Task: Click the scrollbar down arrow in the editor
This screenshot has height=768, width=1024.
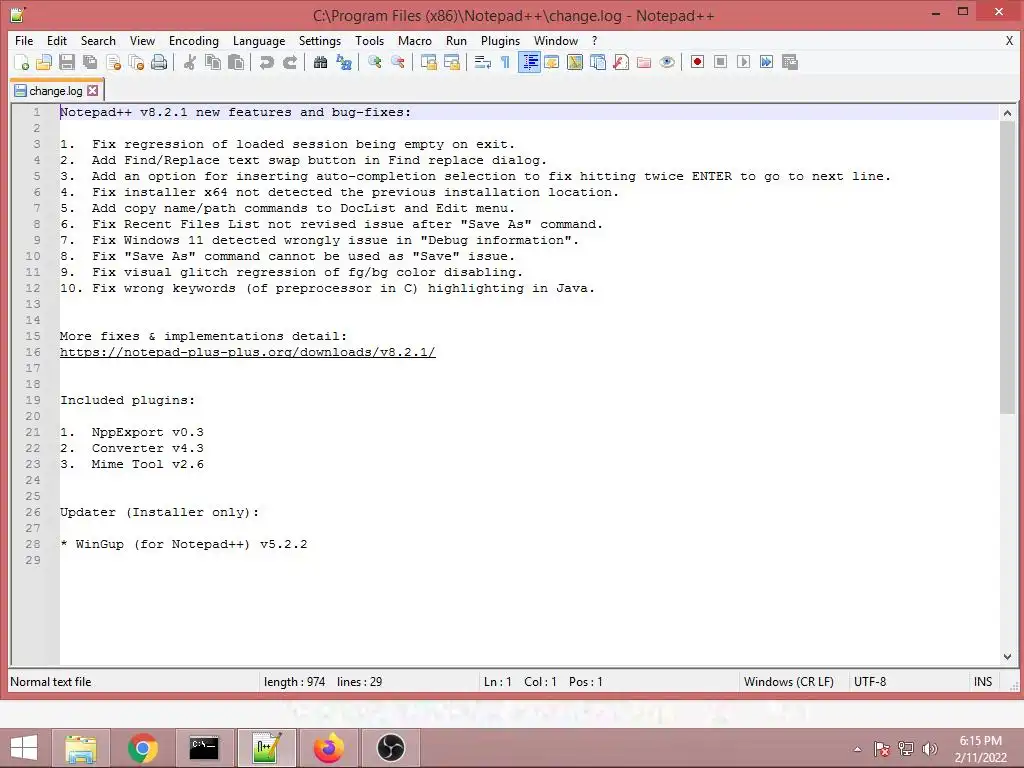Action: pos(1007,656)
